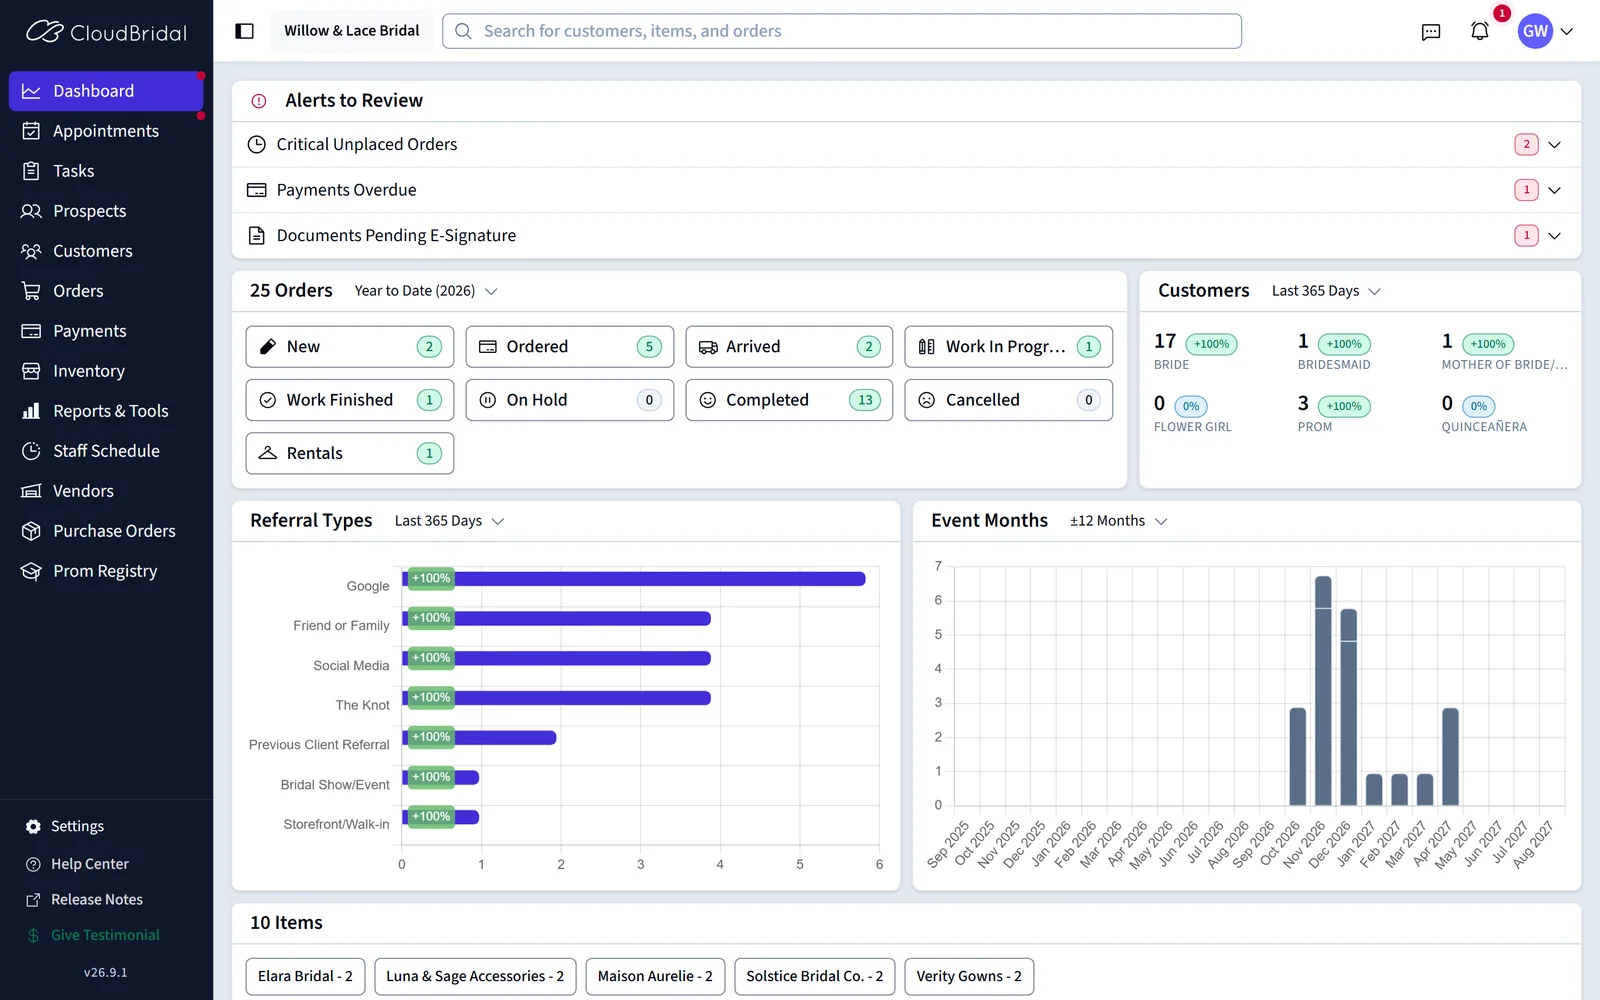Open Year to Date (2026) dropdown

pos(426,291)
